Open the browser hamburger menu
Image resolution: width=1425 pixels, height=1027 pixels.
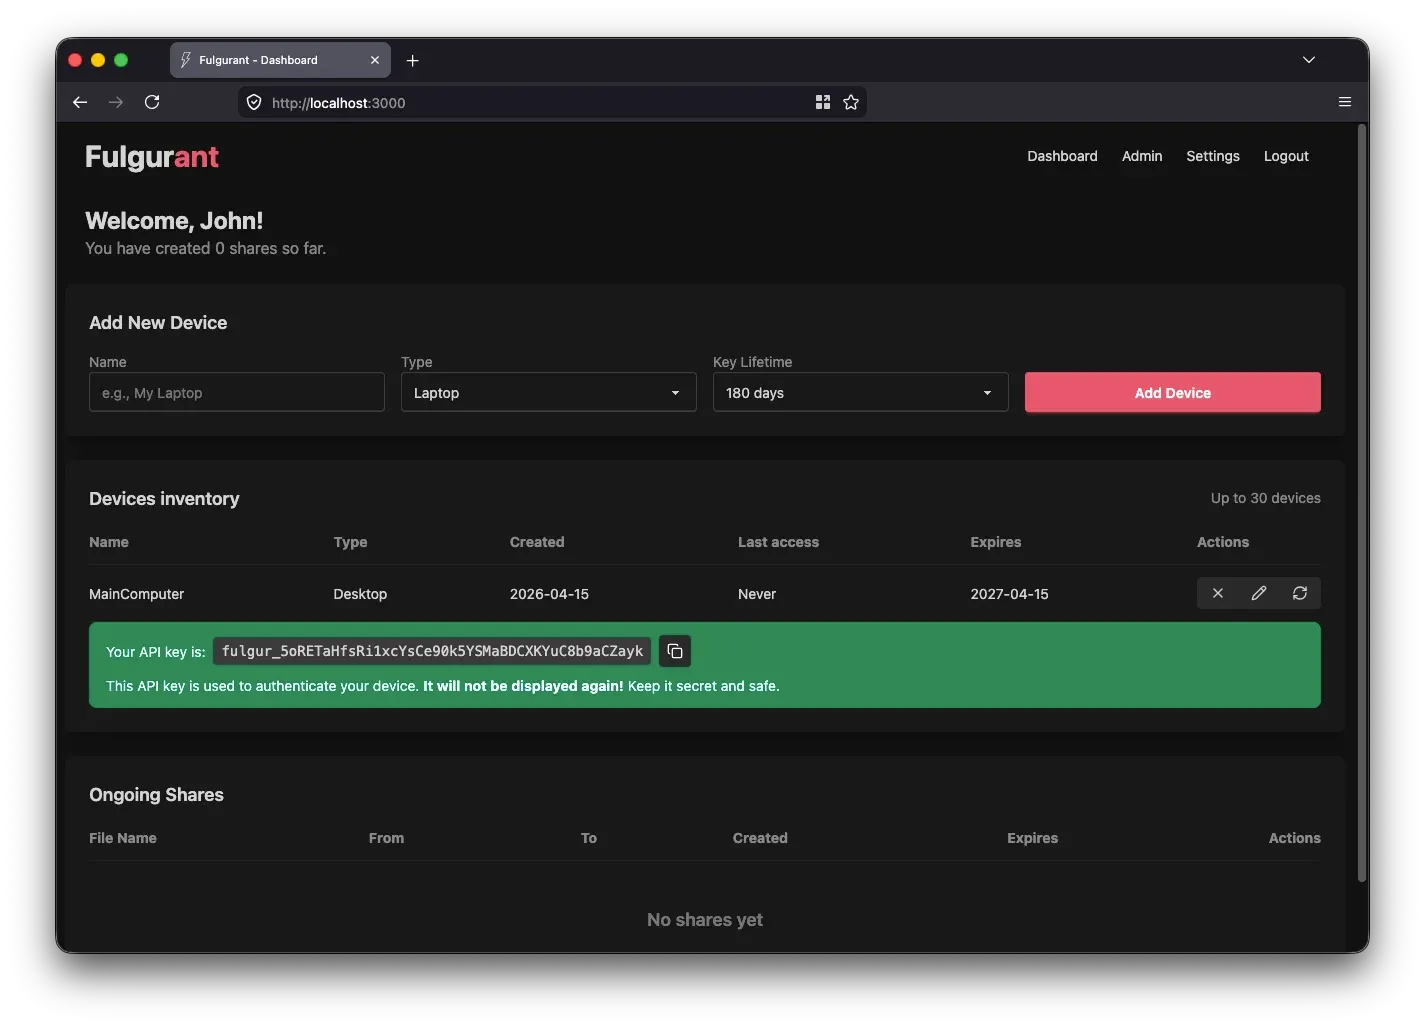1344,102
